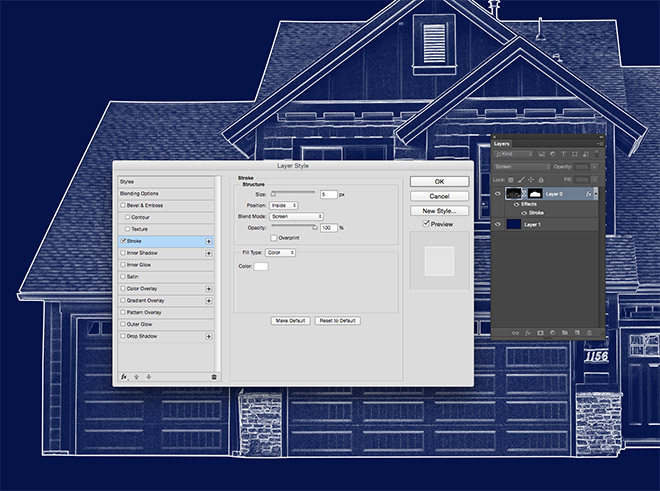Add another Drop Shadow with plus icon
Image resolution: width=660 pixels, height=491 pixels.
(208, 336)
